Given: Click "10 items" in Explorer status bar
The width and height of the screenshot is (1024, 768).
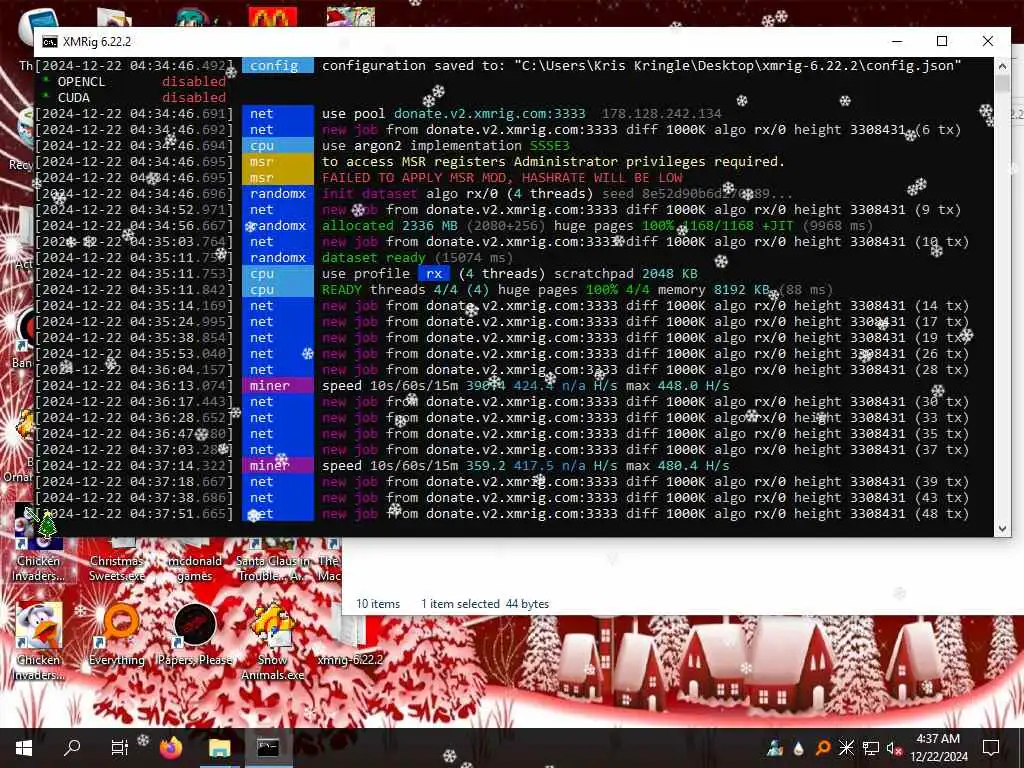Looking at the screenshot, I should pyautogui.click(x=378, y=604).
